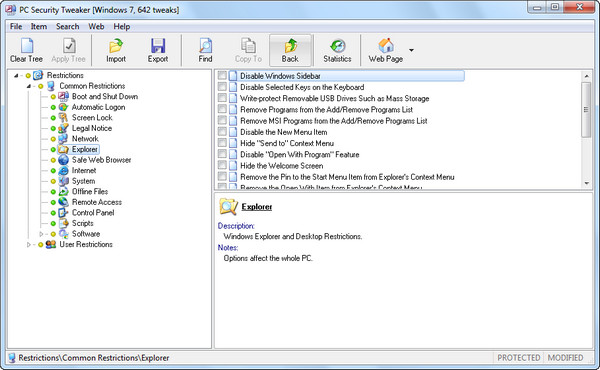Click the Scripts tree icon

tap(63, 223)
